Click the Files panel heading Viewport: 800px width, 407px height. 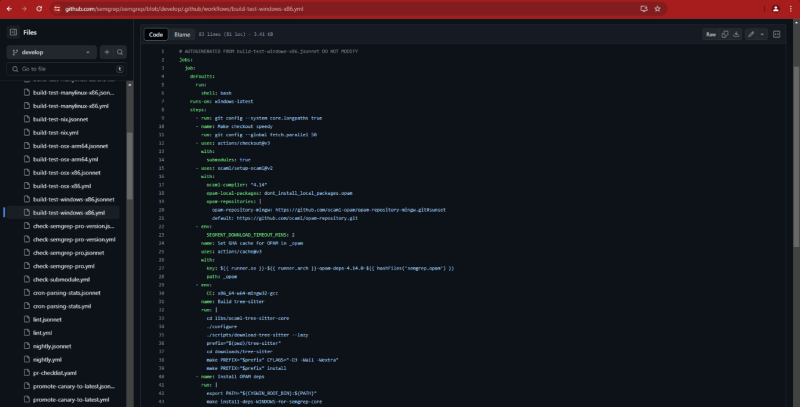[30, 32]
